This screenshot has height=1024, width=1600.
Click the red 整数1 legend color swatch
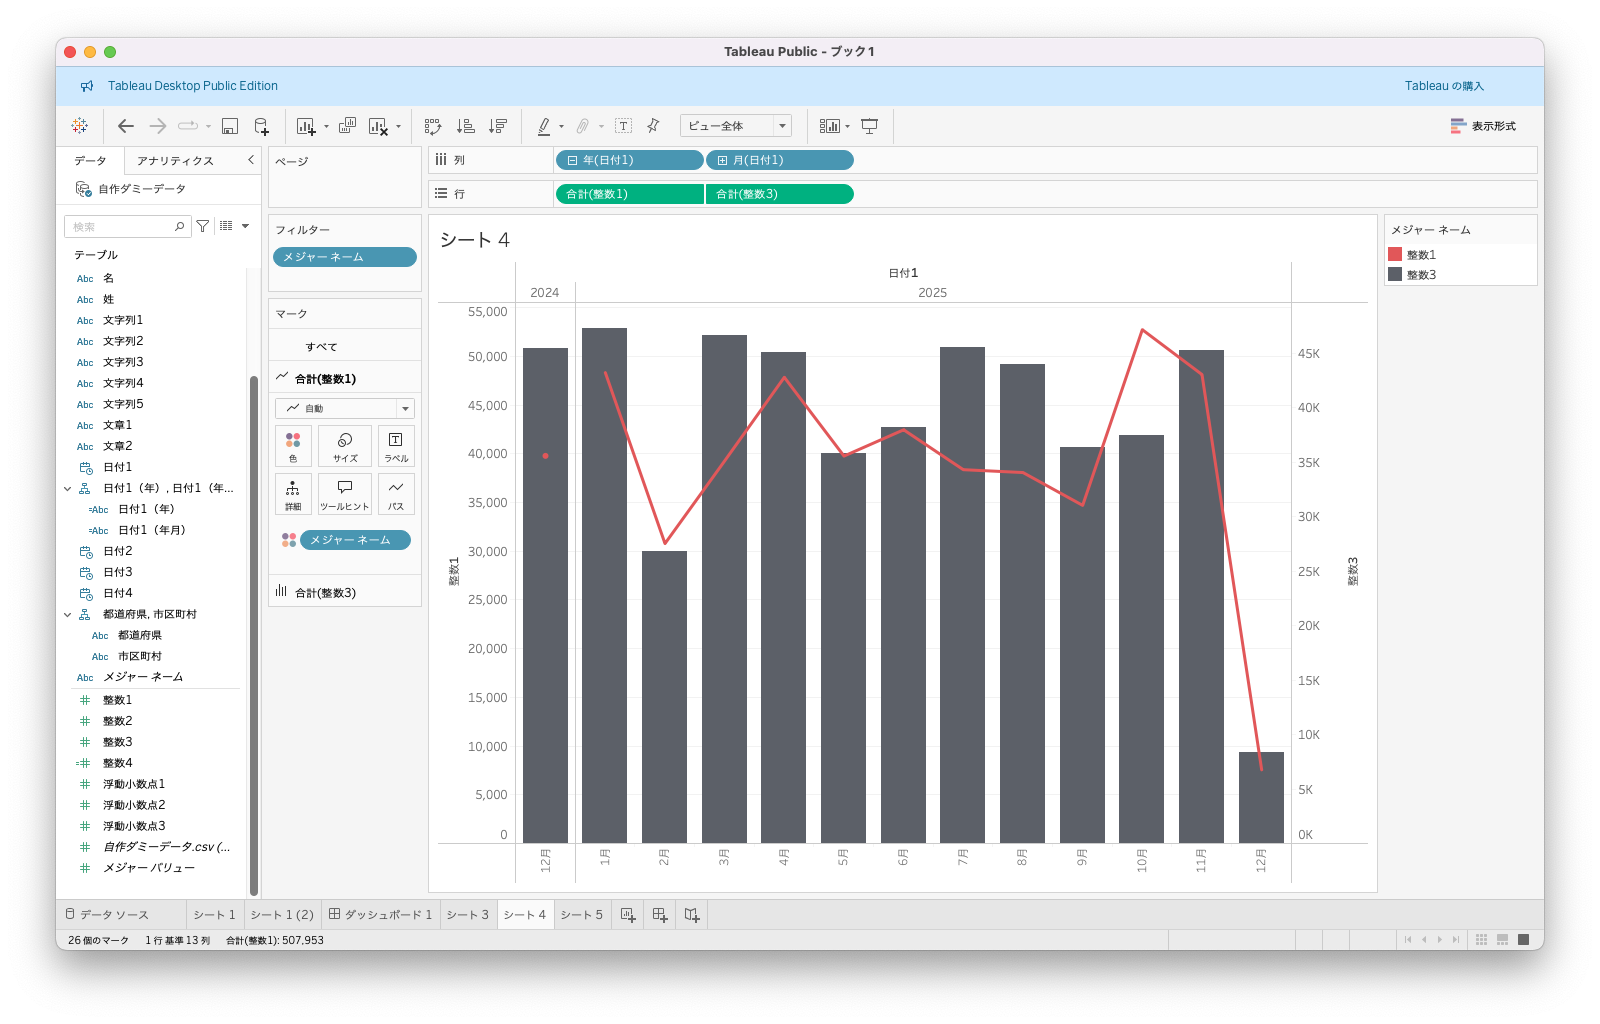[x=1395, y=255]
